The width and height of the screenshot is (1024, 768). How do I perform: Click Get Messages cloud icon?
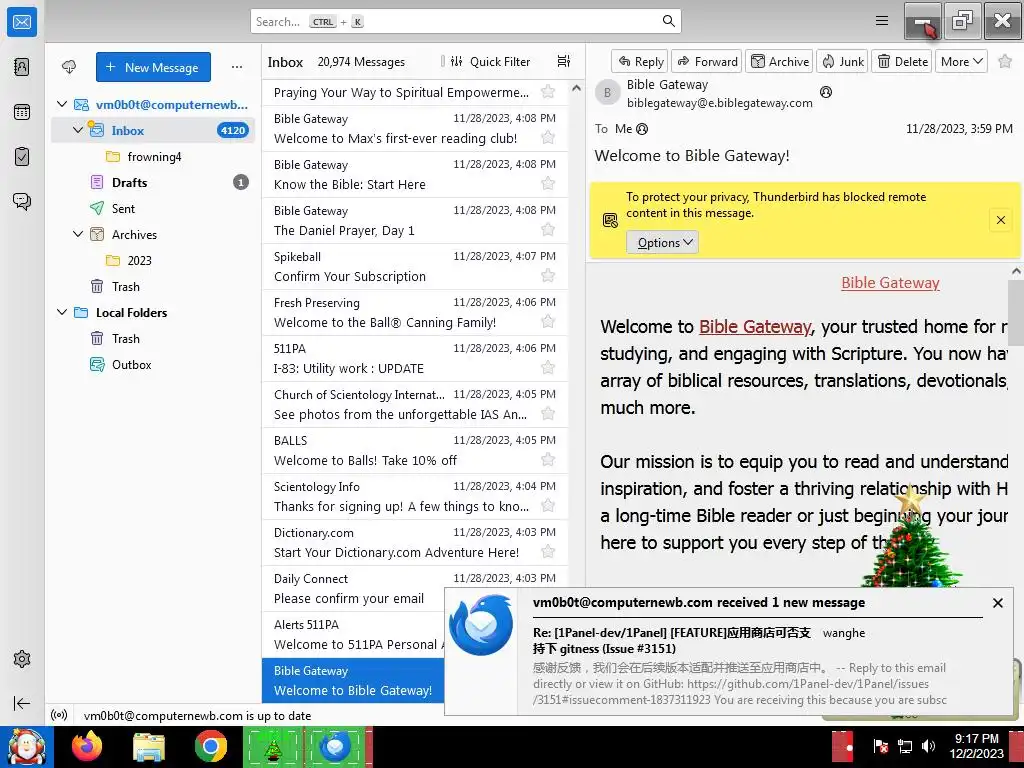tap(69, 67)
